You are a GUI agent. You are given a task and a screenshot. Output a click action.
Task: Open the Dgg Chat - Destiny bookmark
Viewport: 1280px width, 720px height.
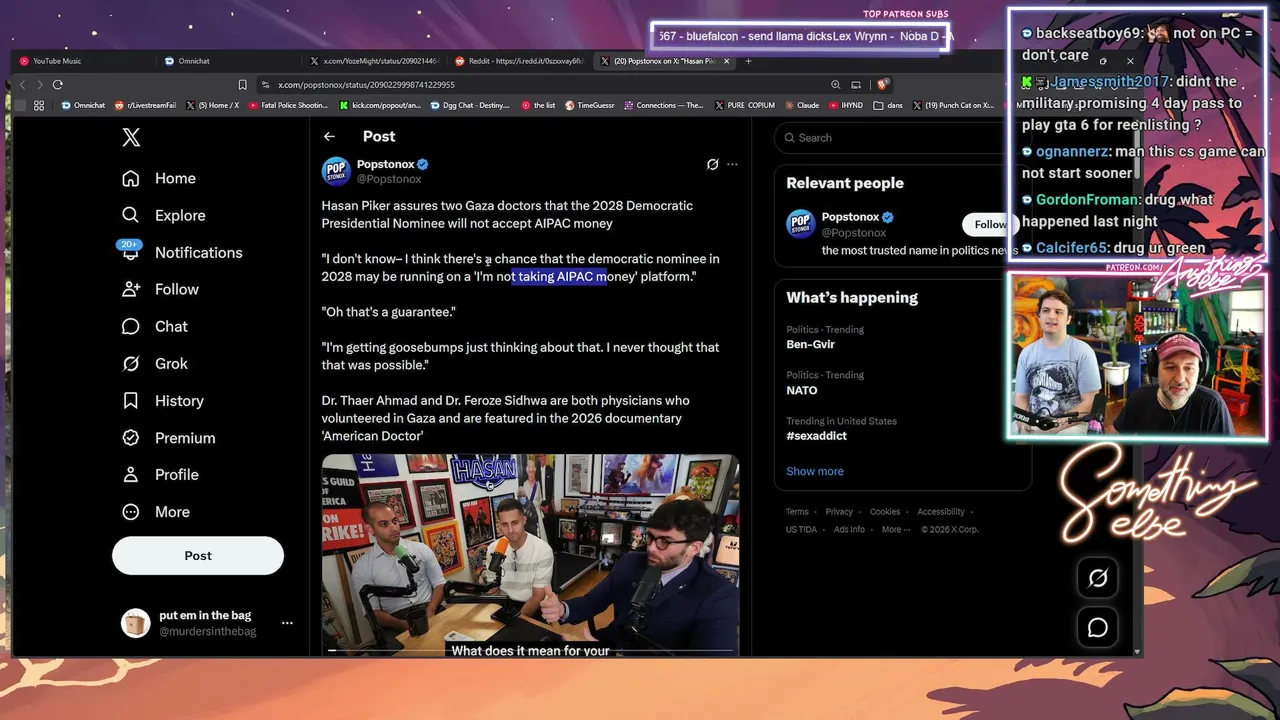pyautogui.click(x=470, y=105)
